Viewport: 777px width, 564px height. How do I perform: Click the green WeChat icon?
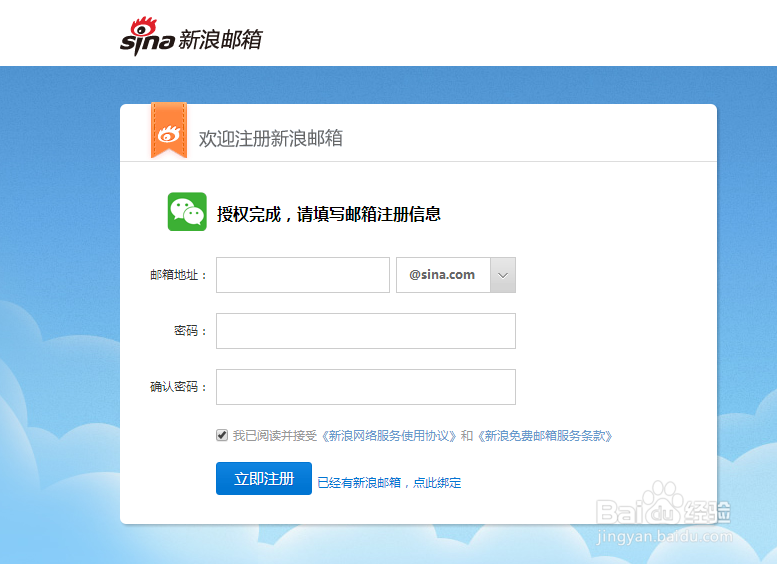click(187, 212)
